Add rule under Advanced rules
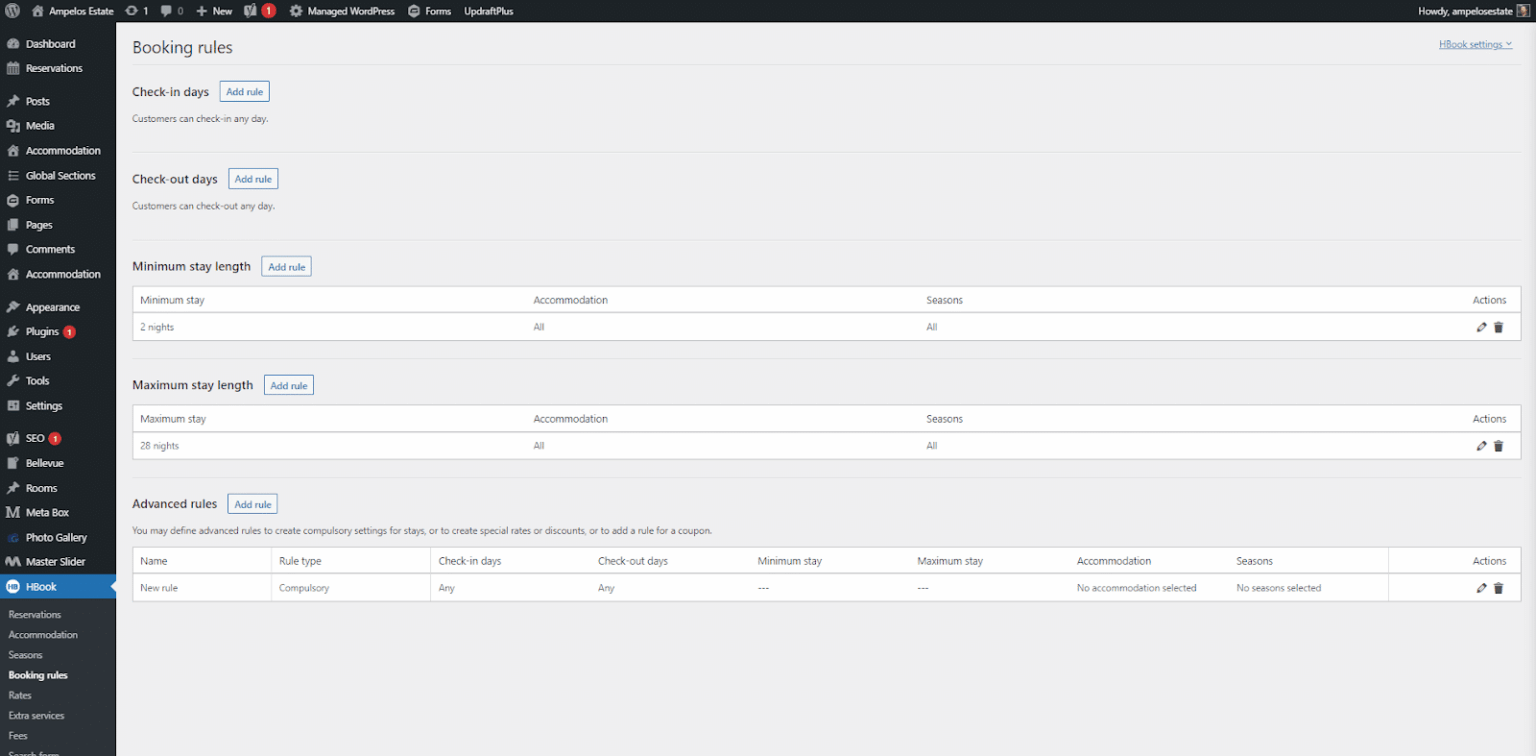The width and height of the screenshot is (1536, 756). tap(252, 504)
